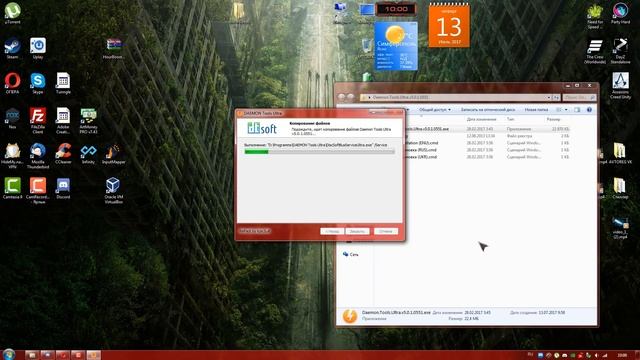640x360 pixels.
Task: Click the Explorer search input field
Action: 579,97
